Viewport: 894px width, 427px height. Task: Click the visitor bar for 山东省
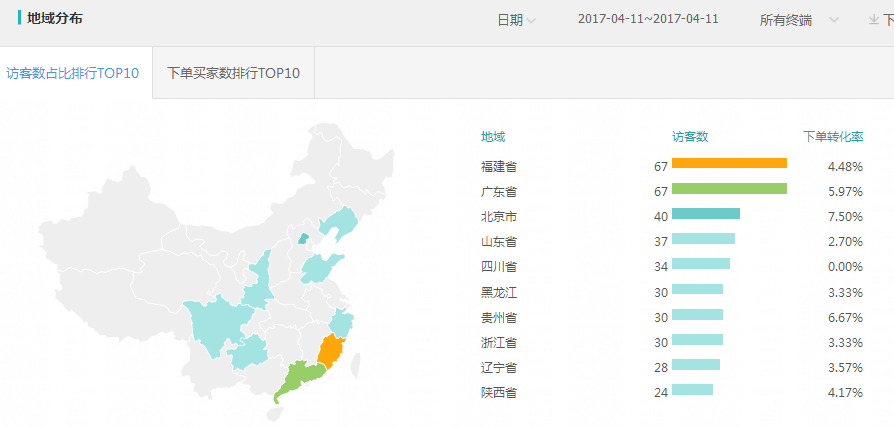tap(704, 238)
